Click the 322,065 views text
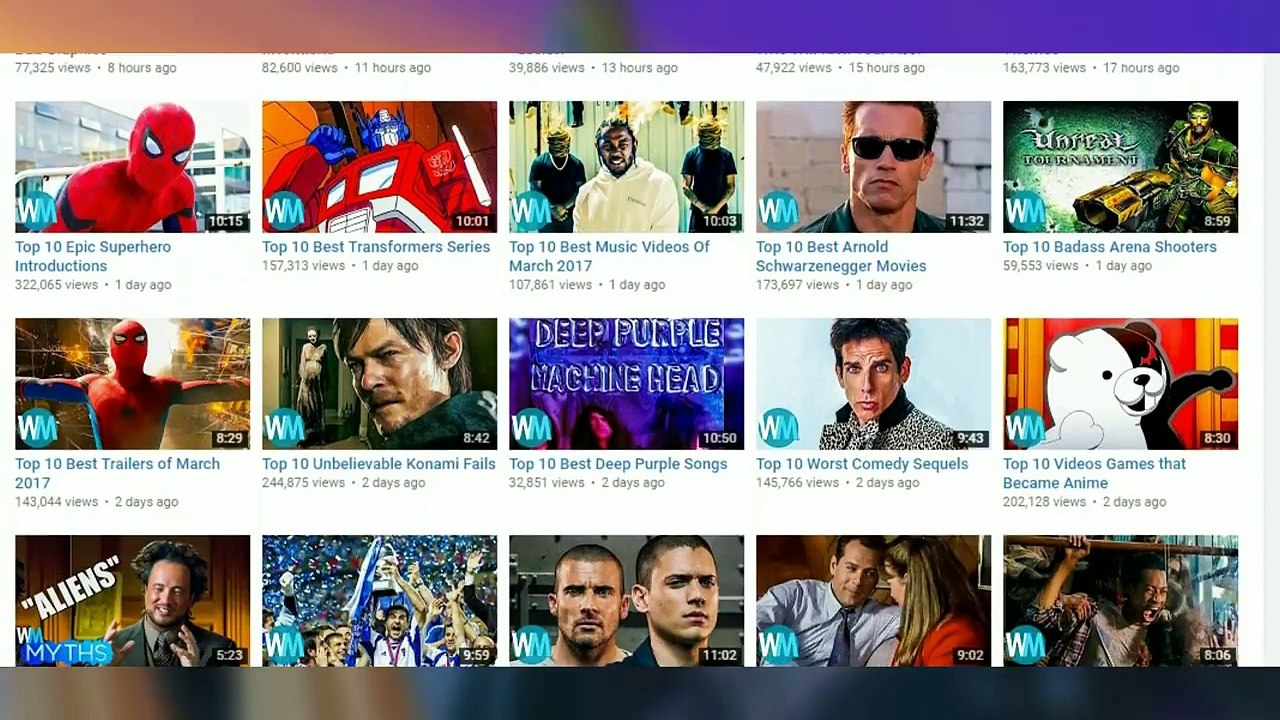This screenshot has width=1280, height=720. tap(56, 285)
